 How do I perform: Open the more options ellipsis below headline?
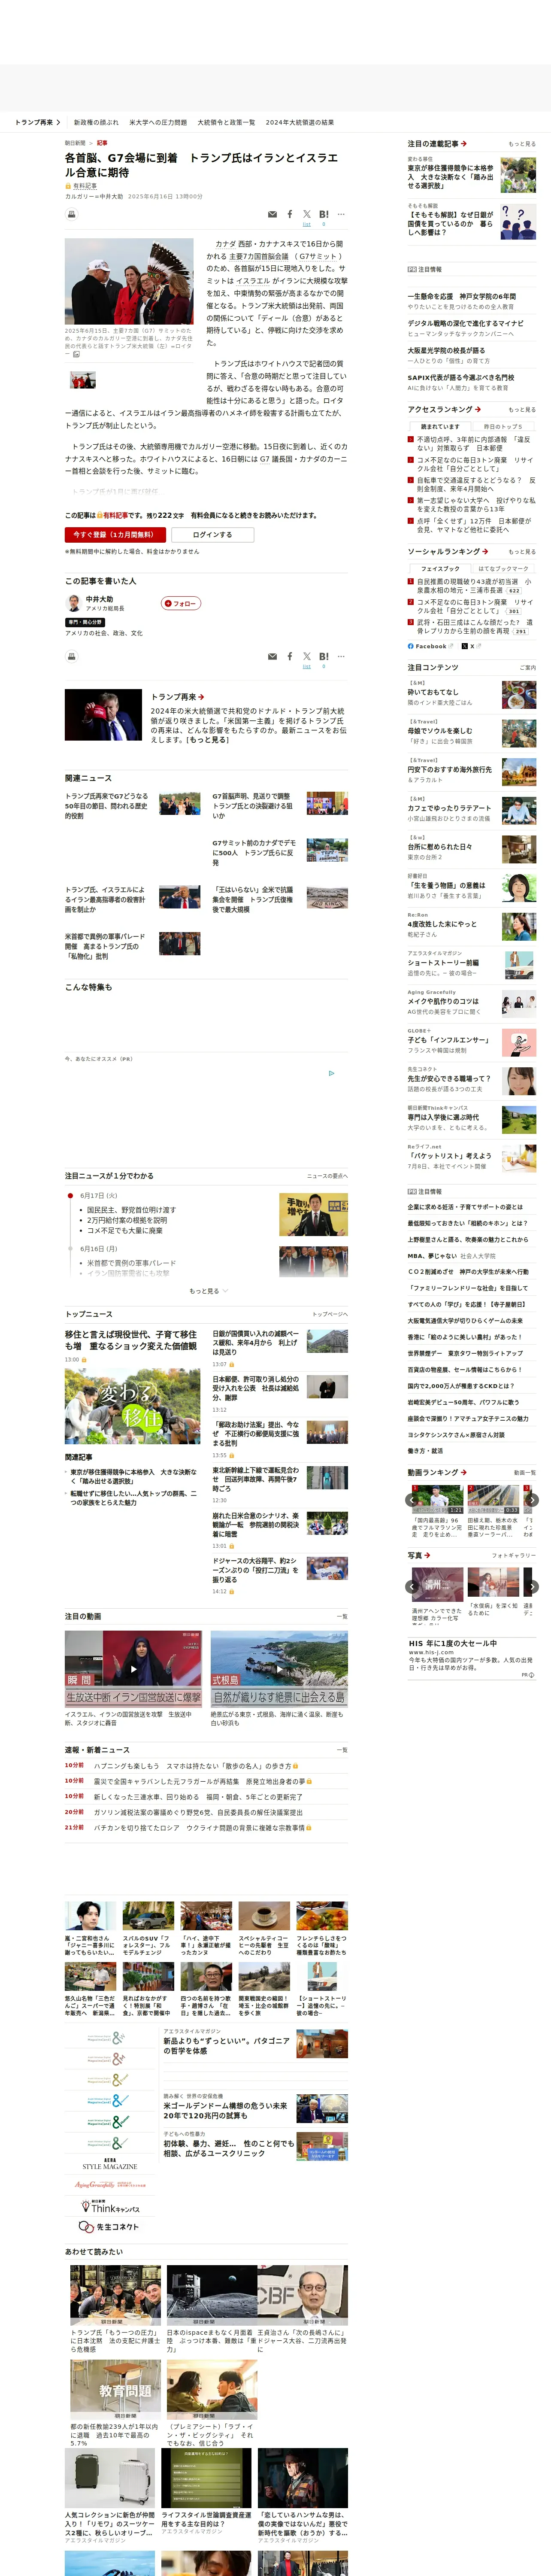pyautogui.click(x=341, y=214)
